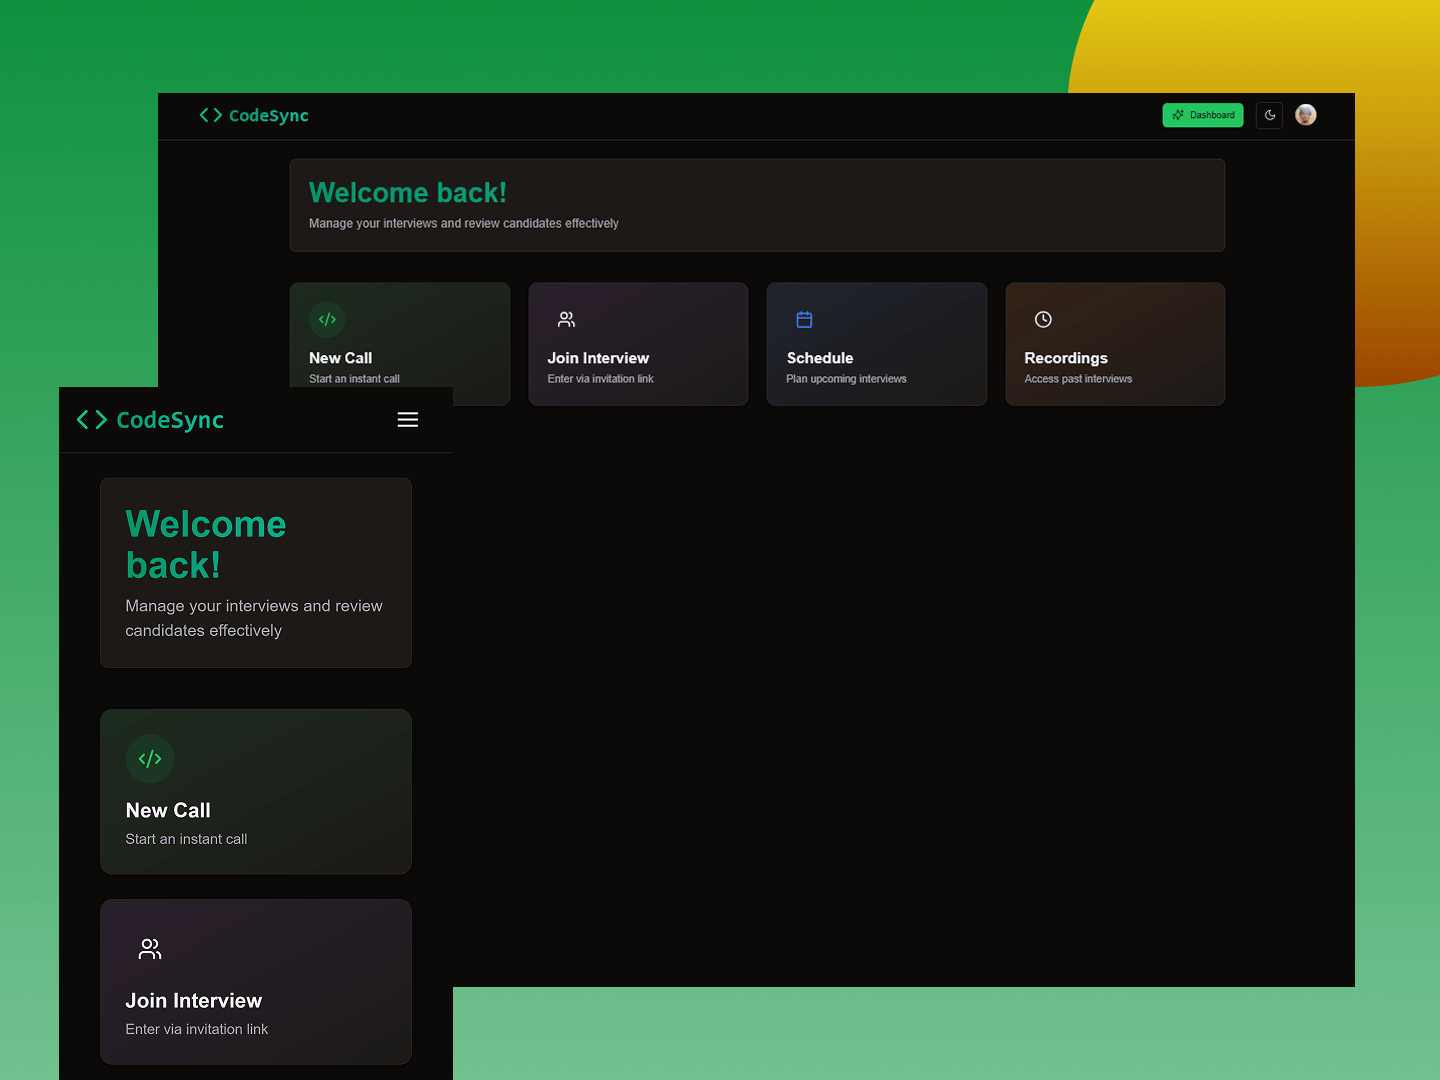The height and width of the screenshot is (1080, 1440).
Task: Click the Welcome back heading panel
Action: click(x=757, y=204)
